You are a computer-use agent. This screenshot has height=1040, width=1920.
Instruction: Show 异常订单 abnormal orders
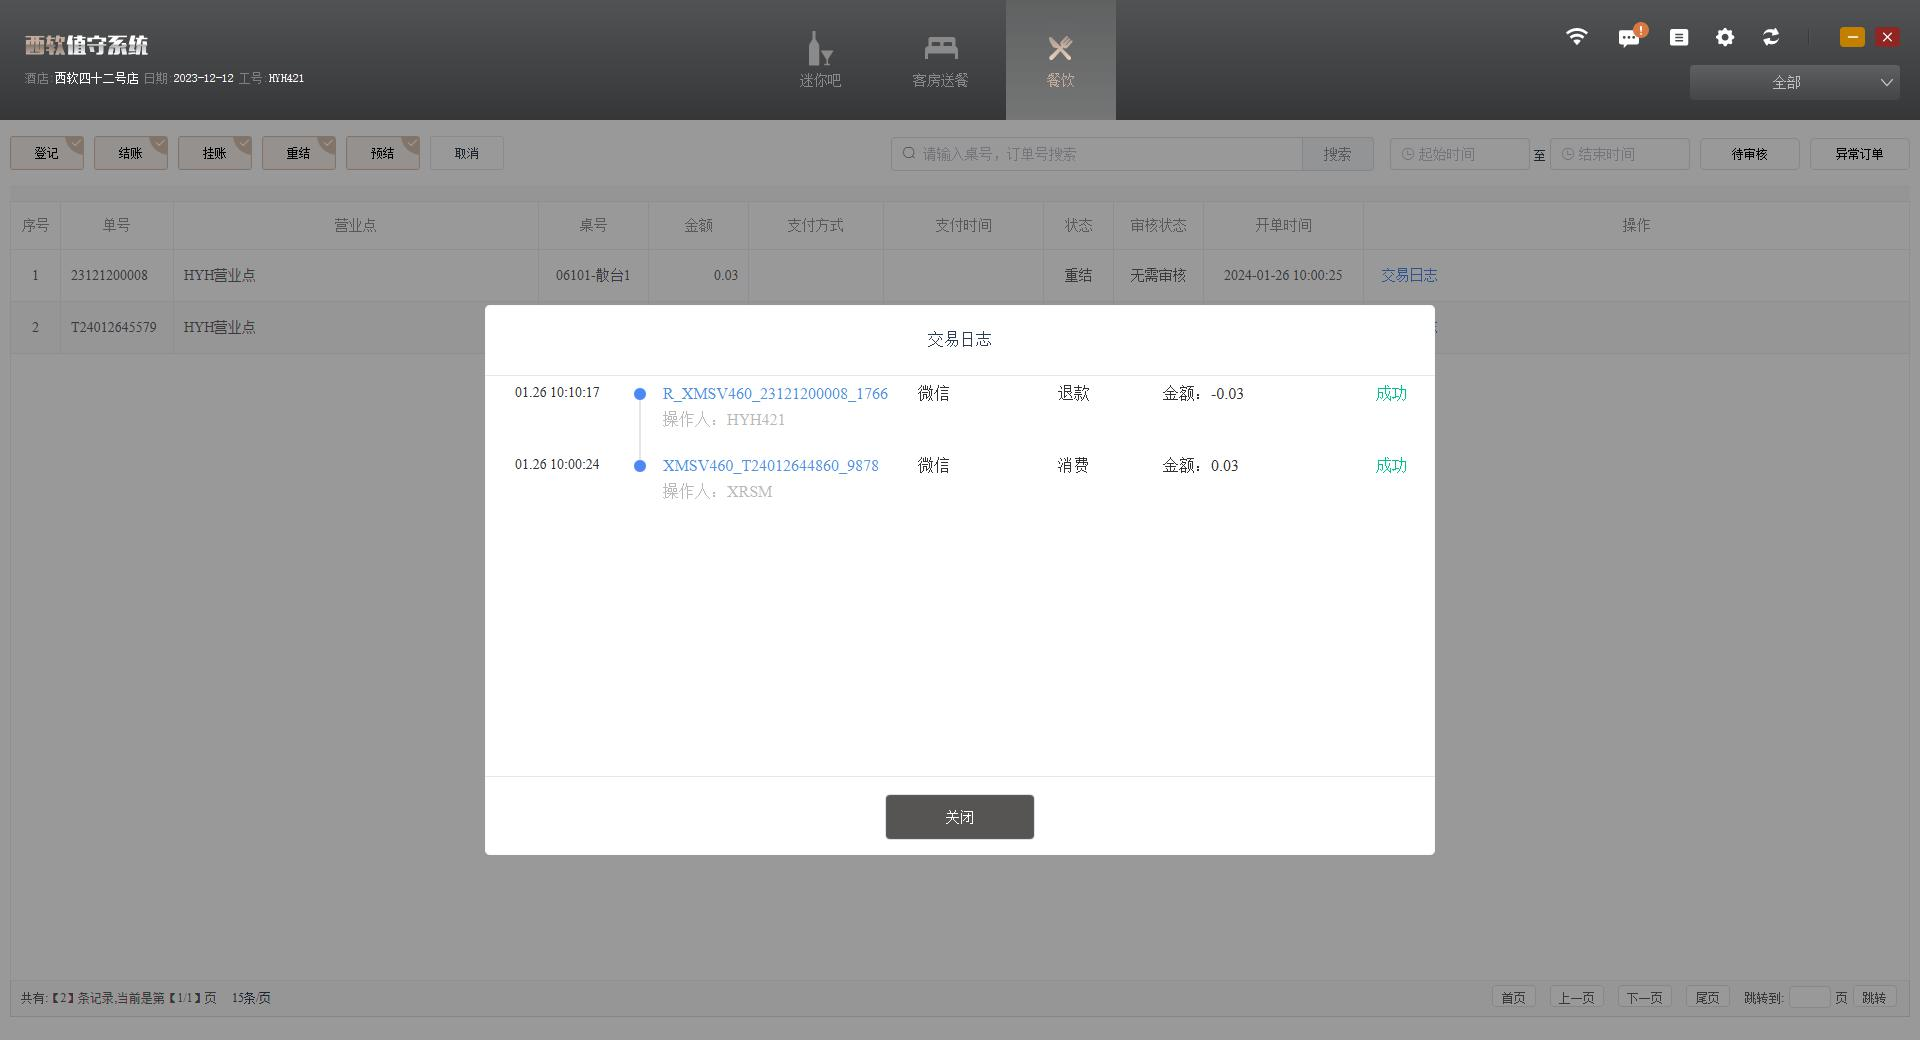tap(1859, 154)
